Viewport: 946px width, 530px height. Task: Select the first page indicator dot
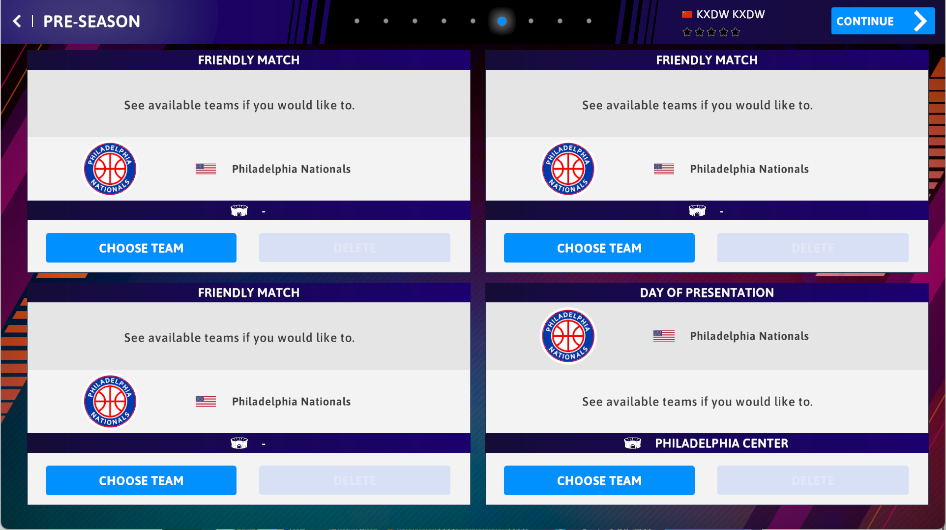tap(357, 21)
